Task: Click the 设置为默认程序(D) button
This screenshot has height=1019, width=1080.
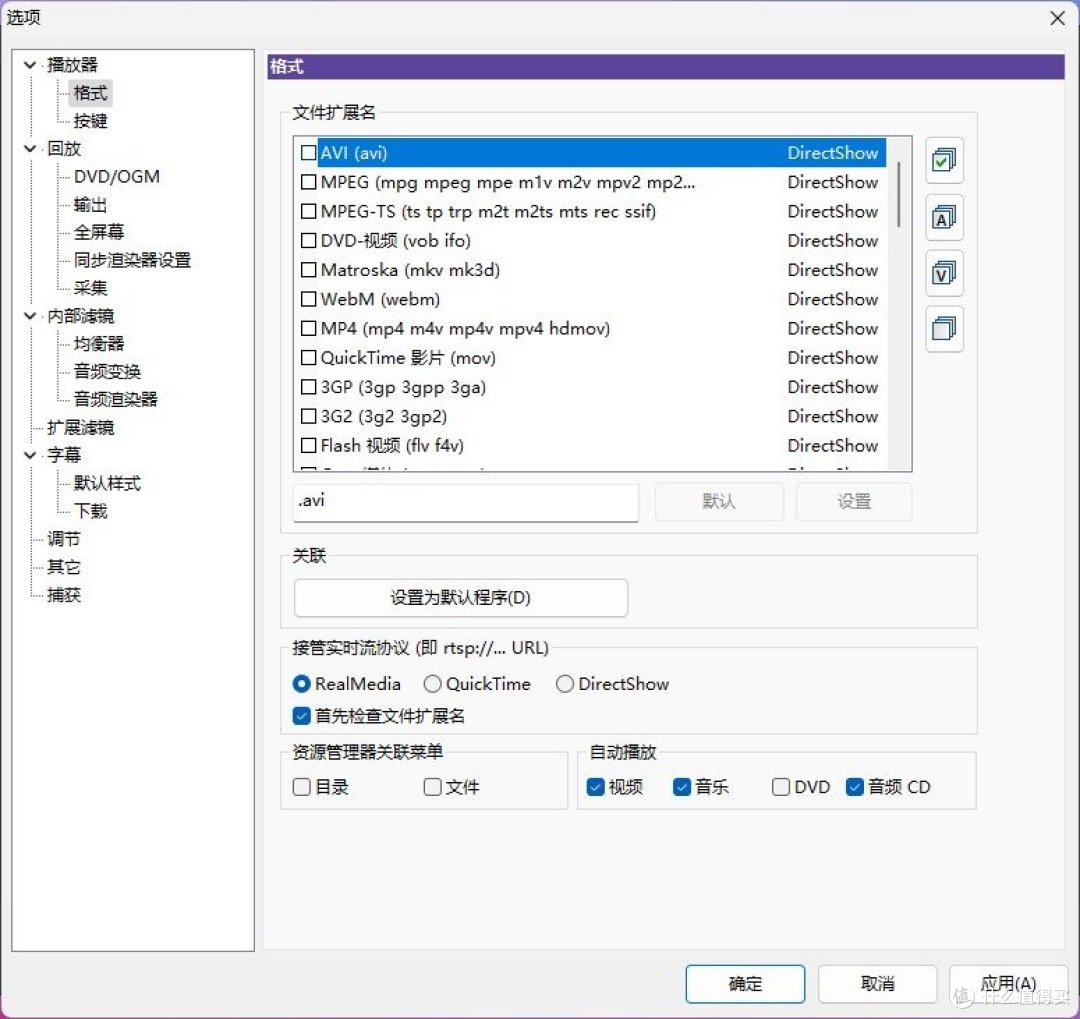Action: tap(460, 597)
